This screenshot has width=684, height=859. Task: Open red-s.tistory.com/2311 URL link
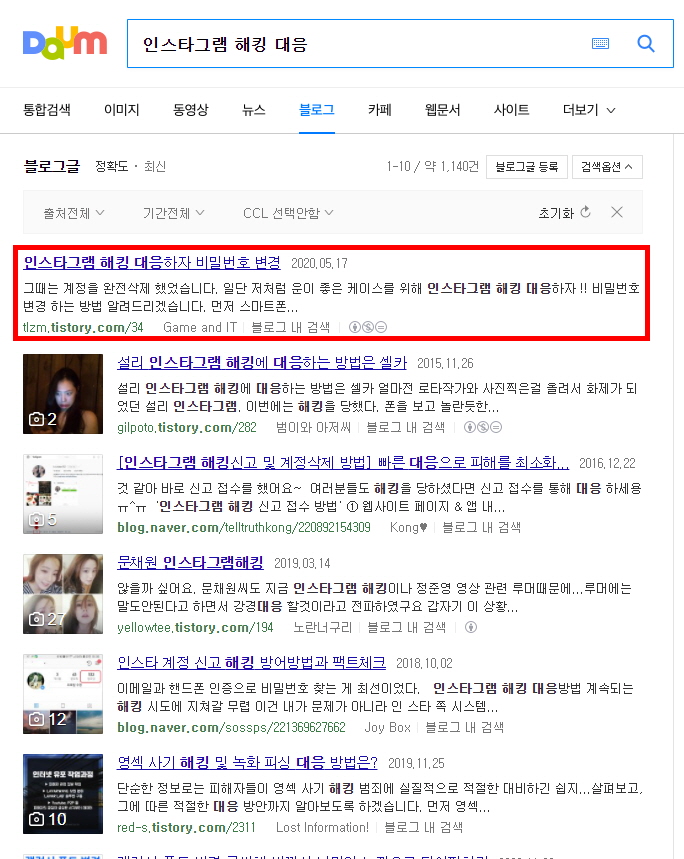click(186, 828)
